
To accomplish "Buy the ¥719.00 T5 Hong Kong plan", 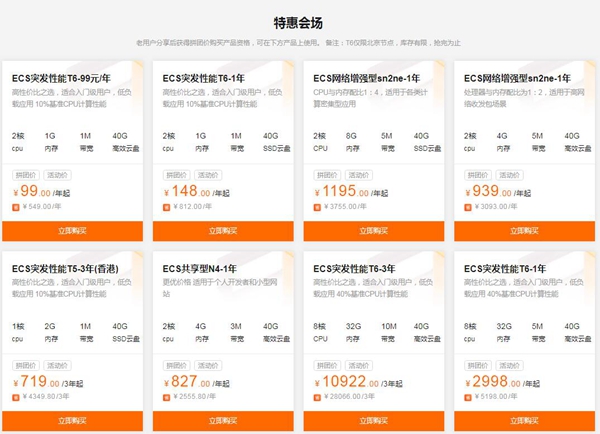I will click(x=72, y=421).
